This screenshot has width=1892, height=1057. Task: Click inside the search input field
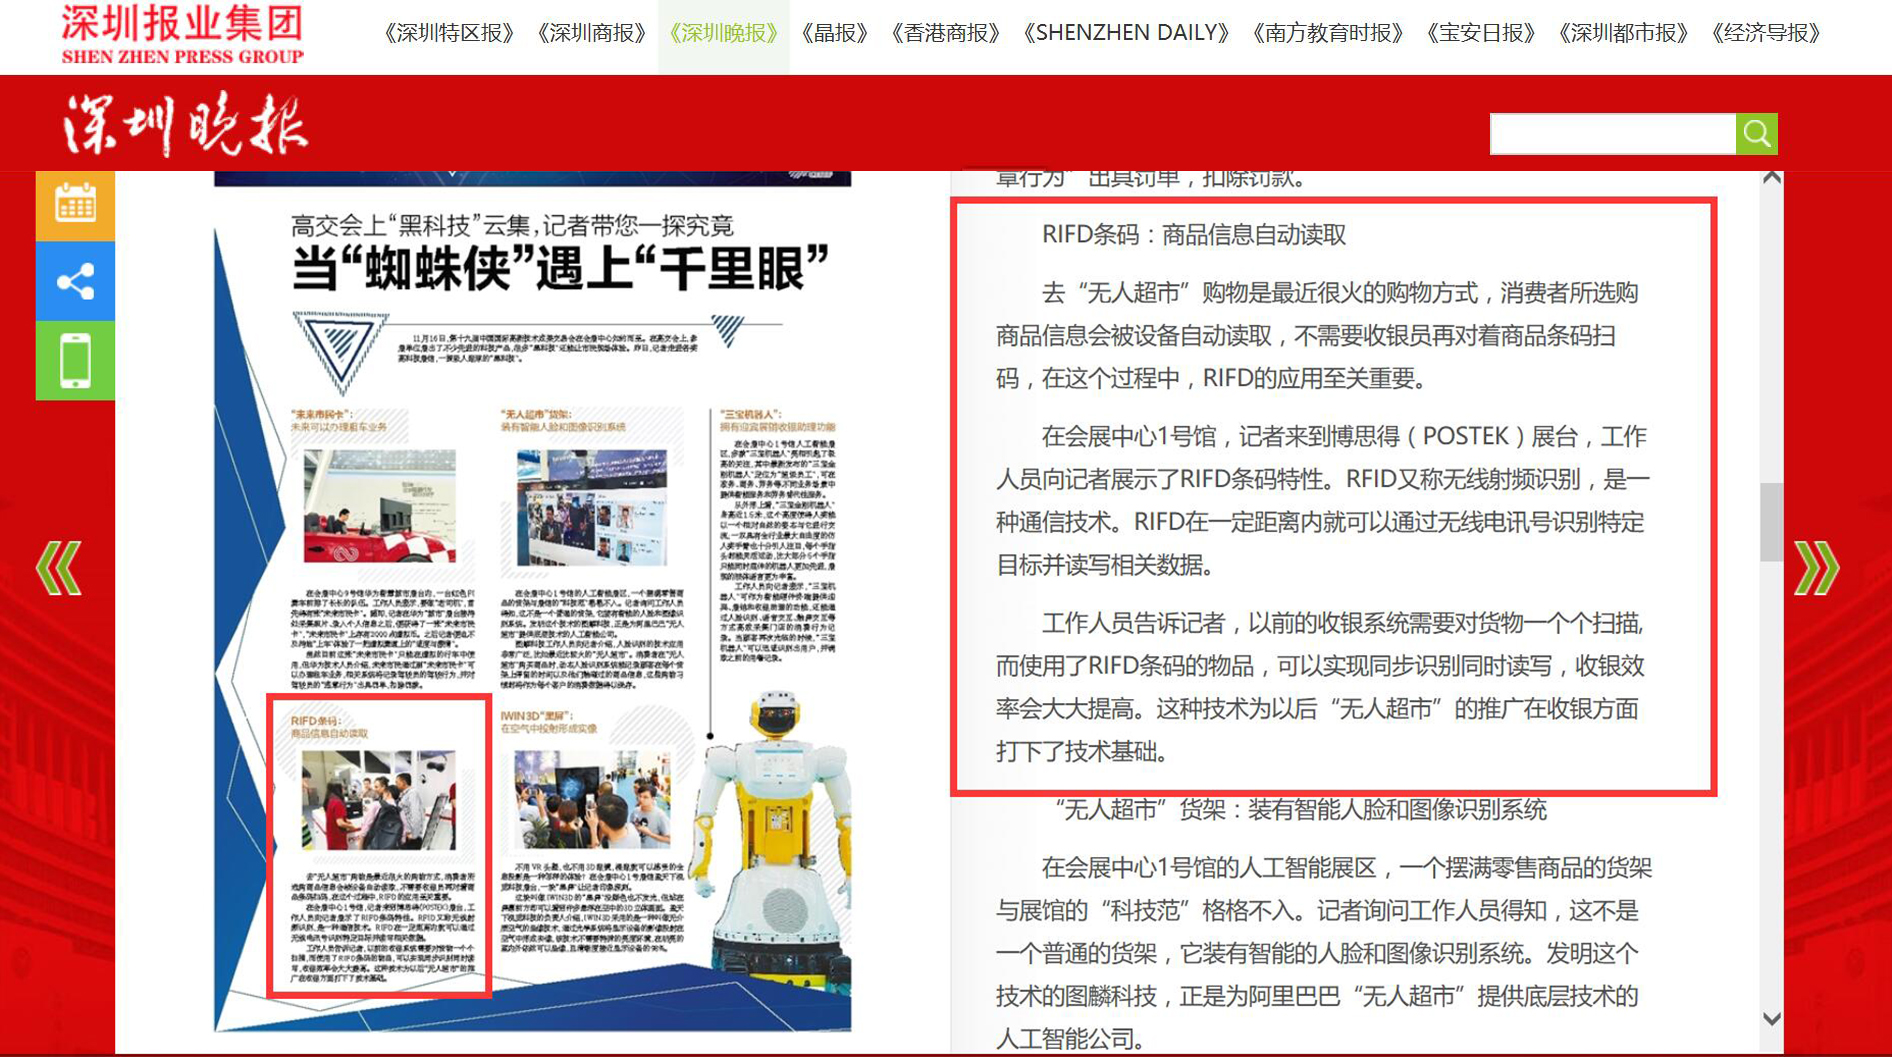pos(1612,134)
